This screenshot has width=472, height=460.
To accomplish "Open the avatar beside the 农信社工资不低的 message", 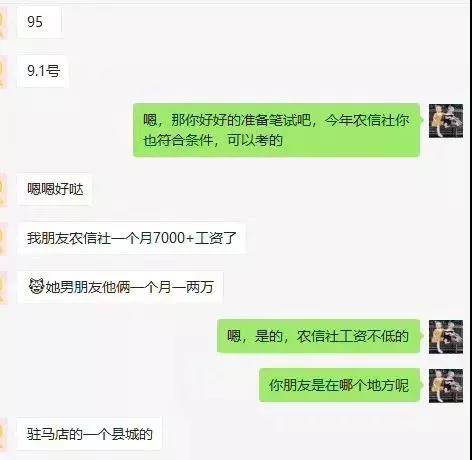I will pos(446,337).
